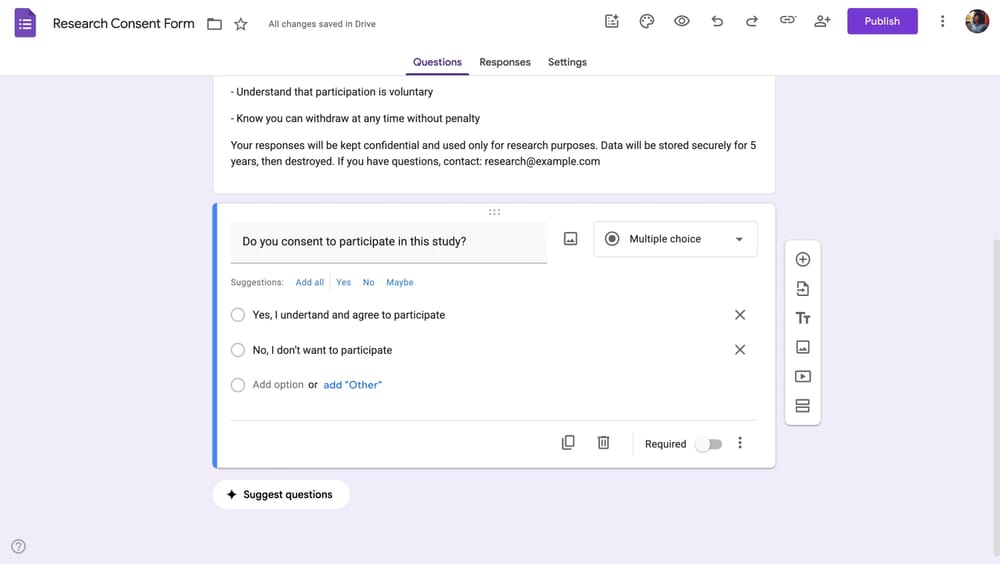Click the redo arrow icon
Screen dimensions: 1000x564
coord(752,21)
